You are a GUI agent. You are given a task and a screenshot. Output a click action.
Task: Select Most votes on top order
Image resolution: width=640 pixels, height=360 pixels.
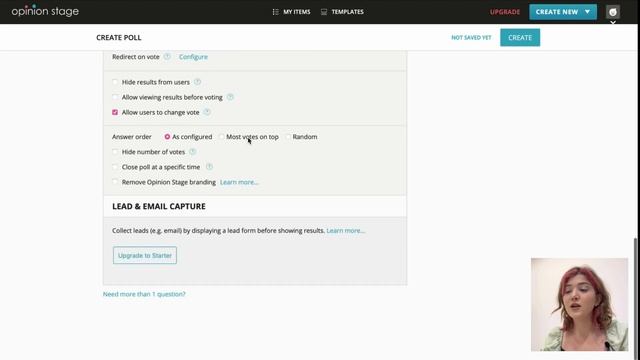[x=222, y=137]
